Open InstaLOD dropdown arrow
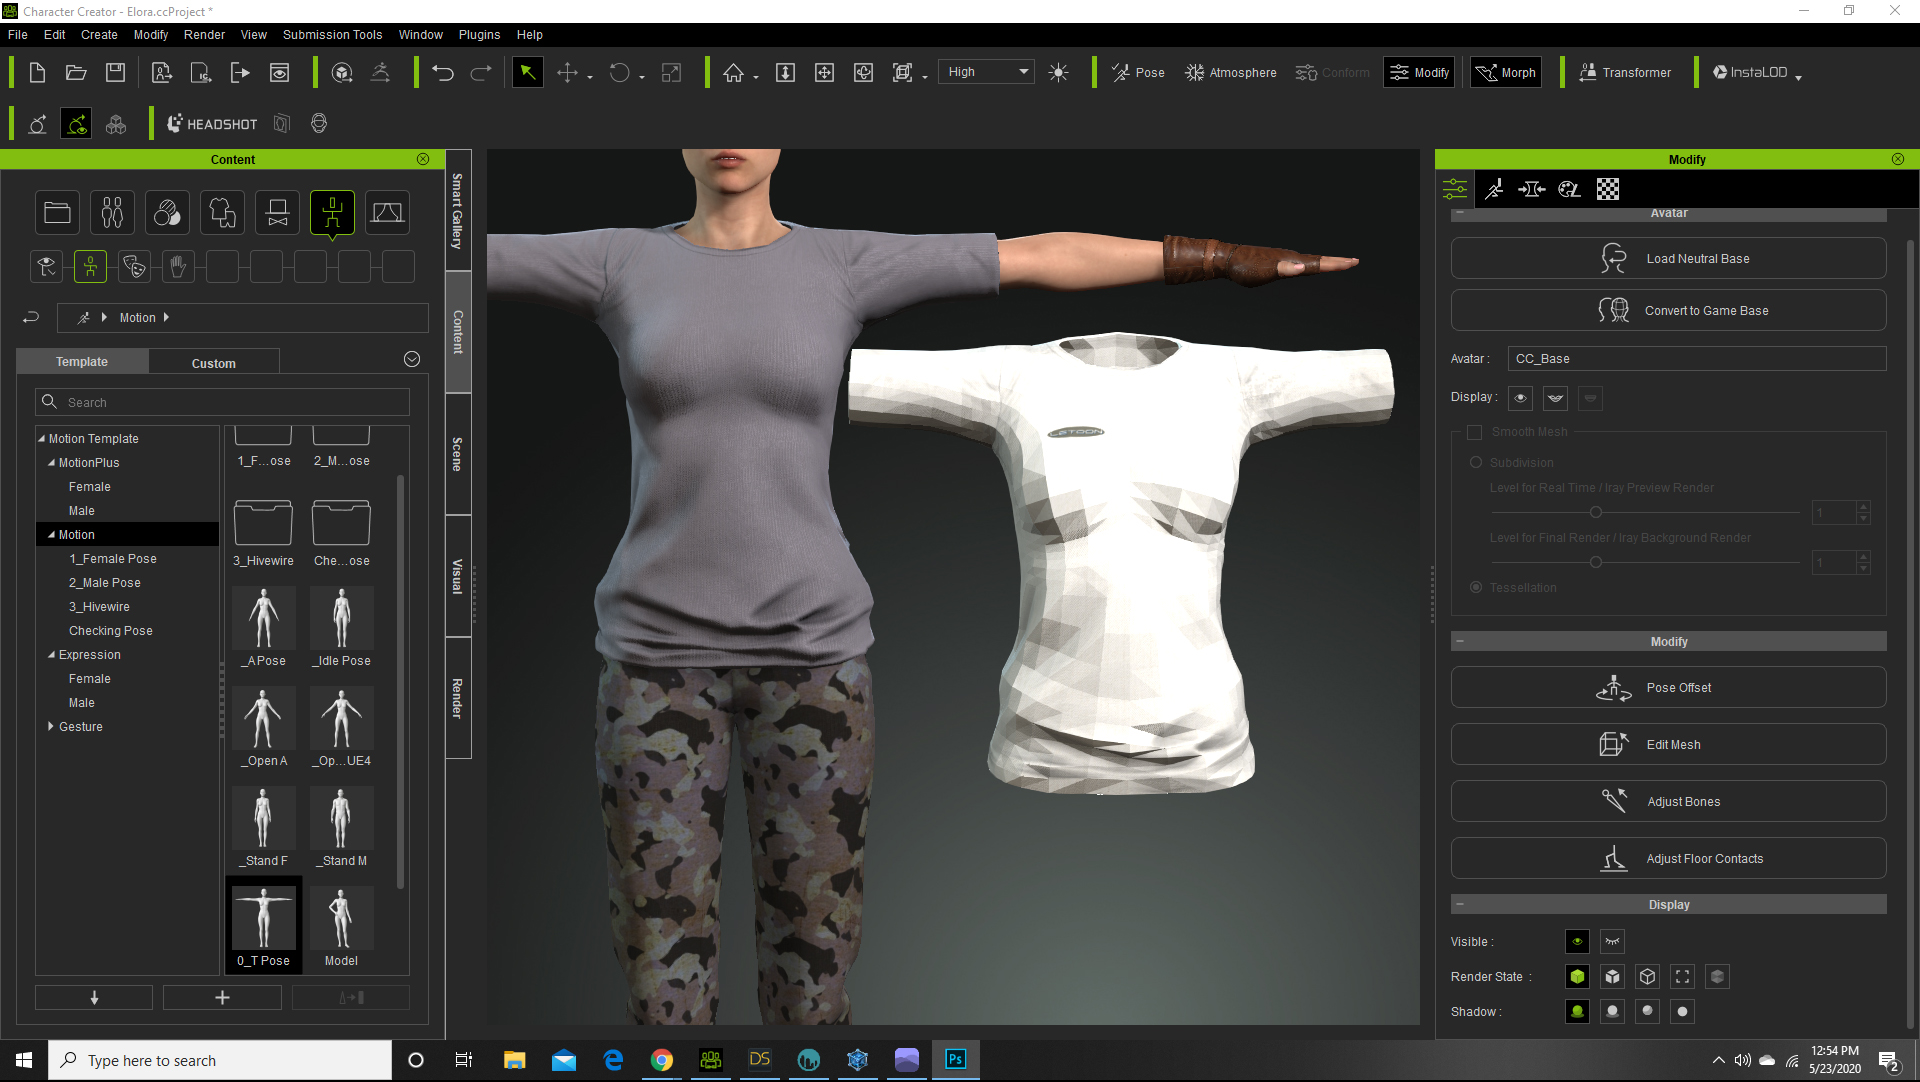 tap(1798, 77)
